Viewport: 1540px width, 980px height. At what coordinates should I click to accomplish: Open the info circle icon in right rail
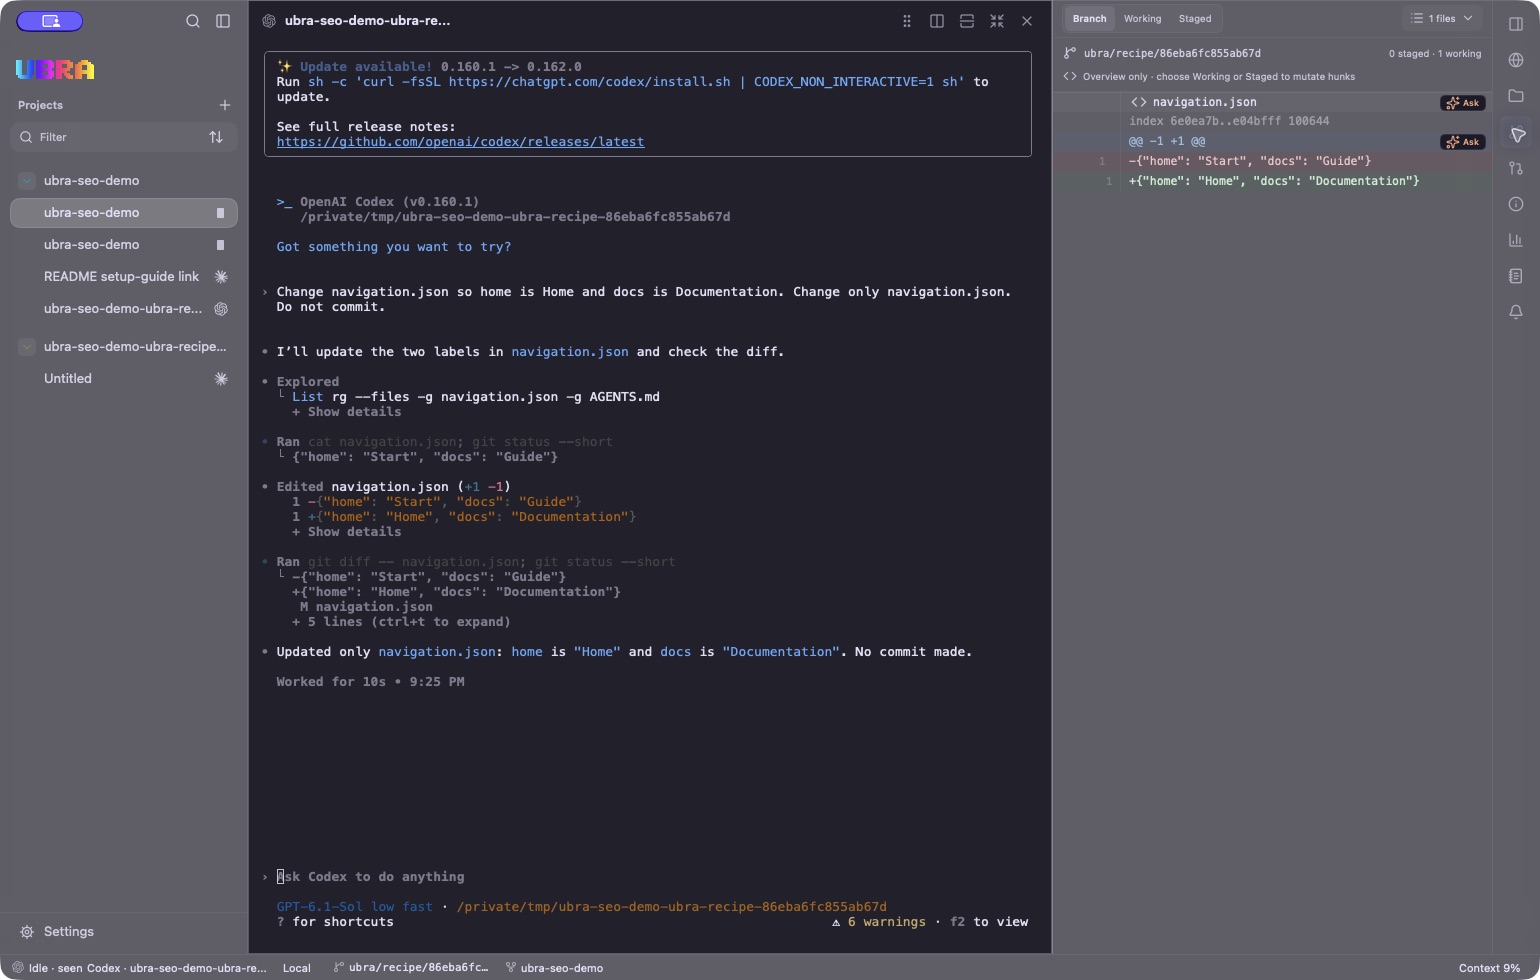[x=1516, y=204]
